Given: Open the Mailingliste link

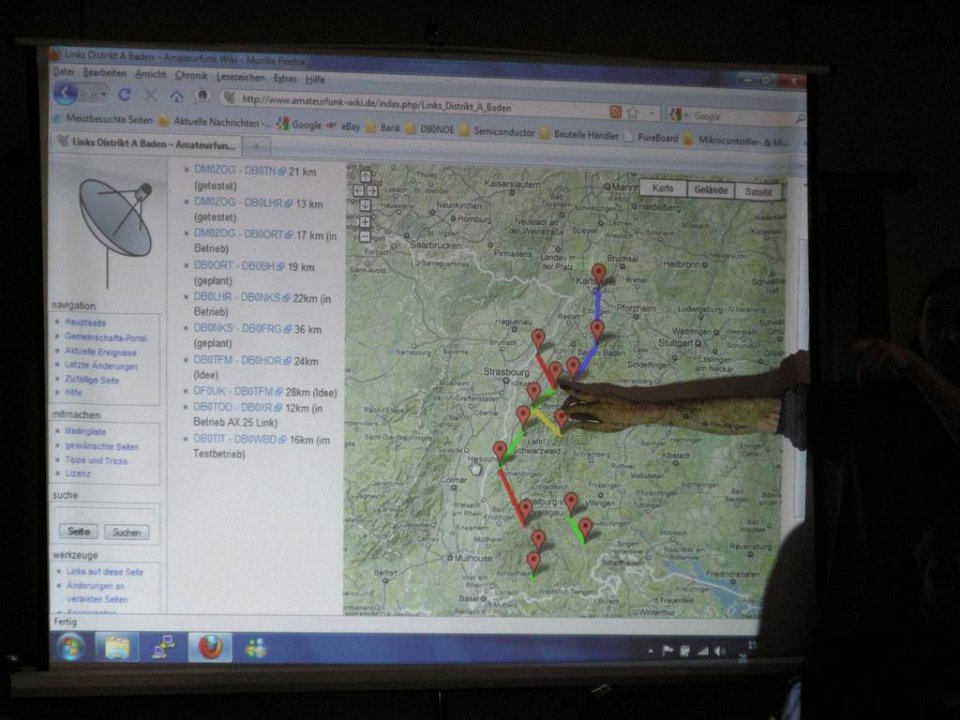Looking at the screenshot, I should point(85,431).
